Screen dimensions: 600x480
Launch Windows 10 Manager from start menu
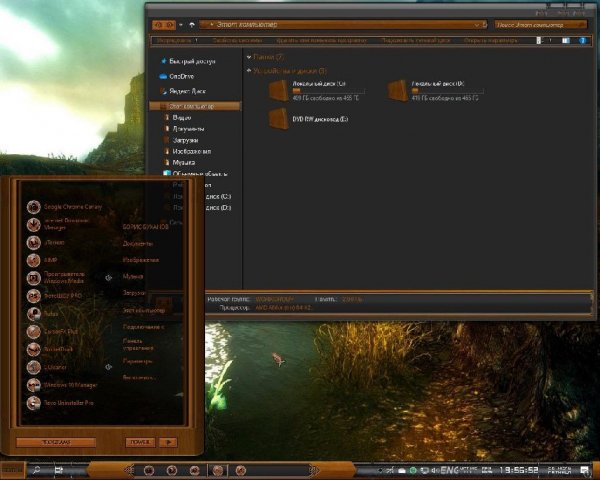(62, 385)
